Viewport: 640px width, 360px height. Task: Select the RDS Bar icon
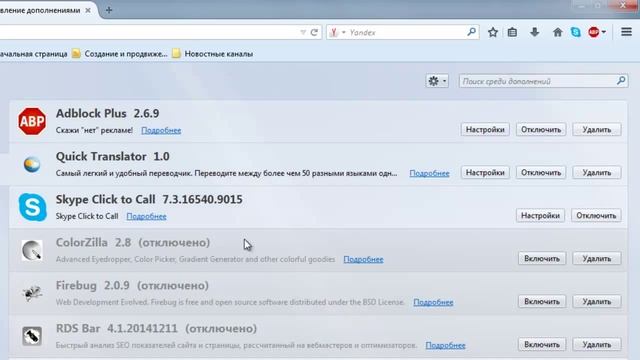(x=32, y=336)
